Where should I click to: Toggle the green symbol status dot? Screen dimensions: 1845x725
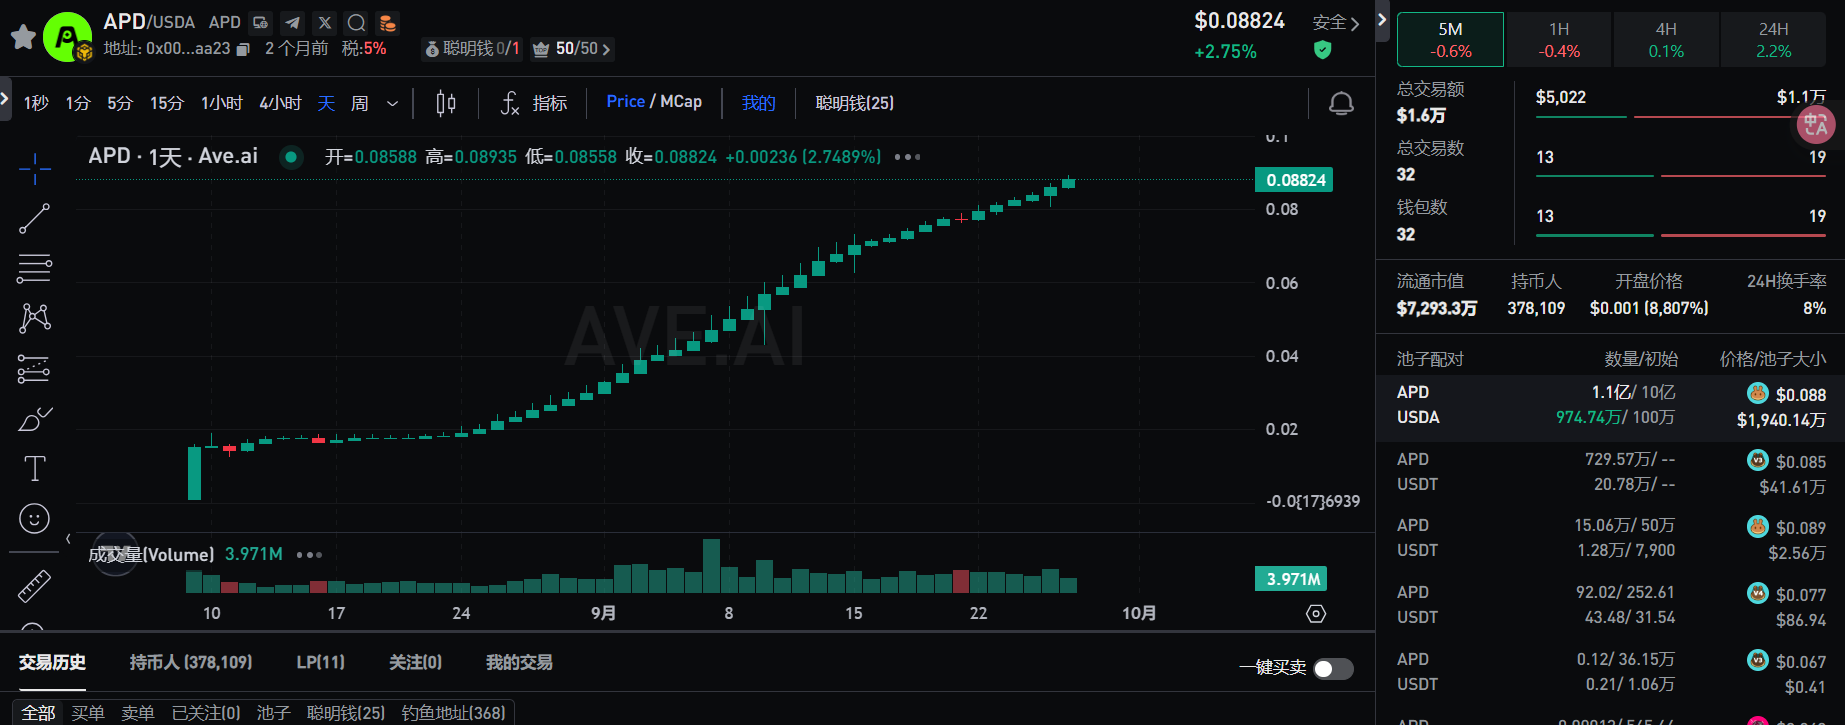(x=291, y=157)
